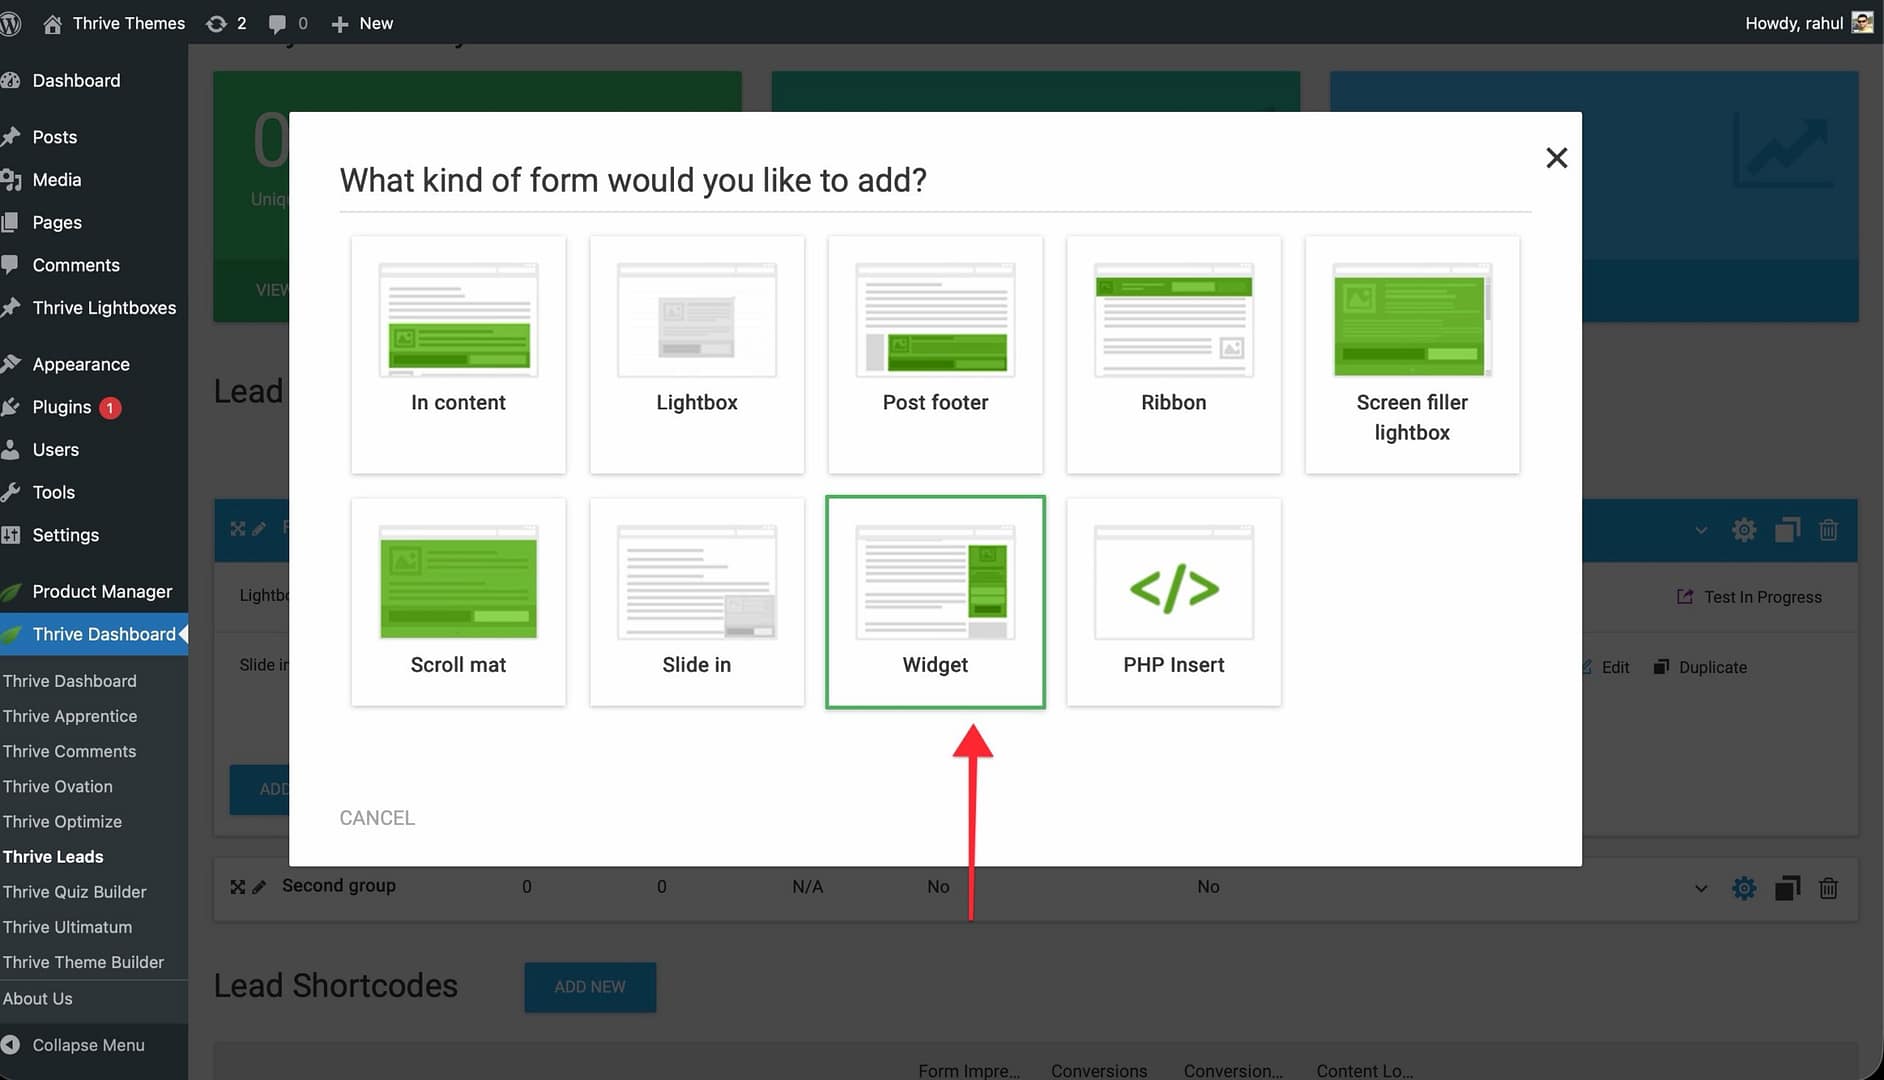
Task: Expand the first lead group chevron
Action: (1701, 530)
